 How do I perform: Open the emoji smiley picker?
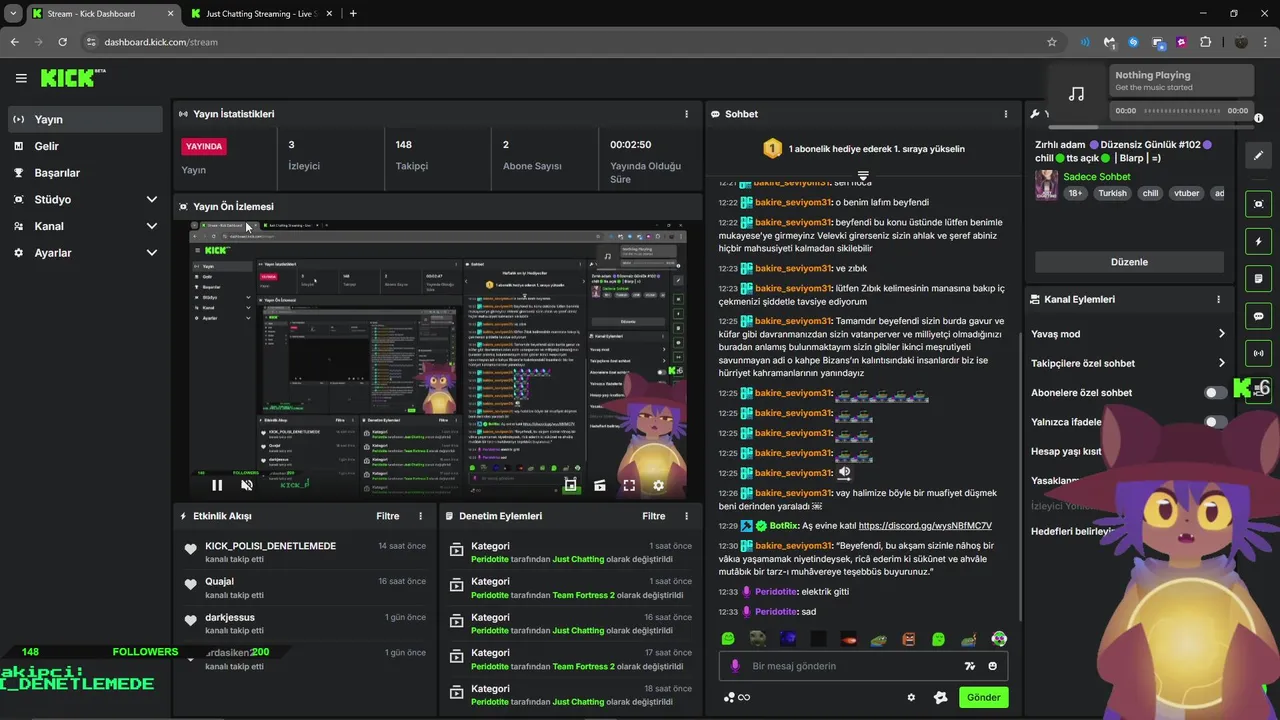pos(993,666)
